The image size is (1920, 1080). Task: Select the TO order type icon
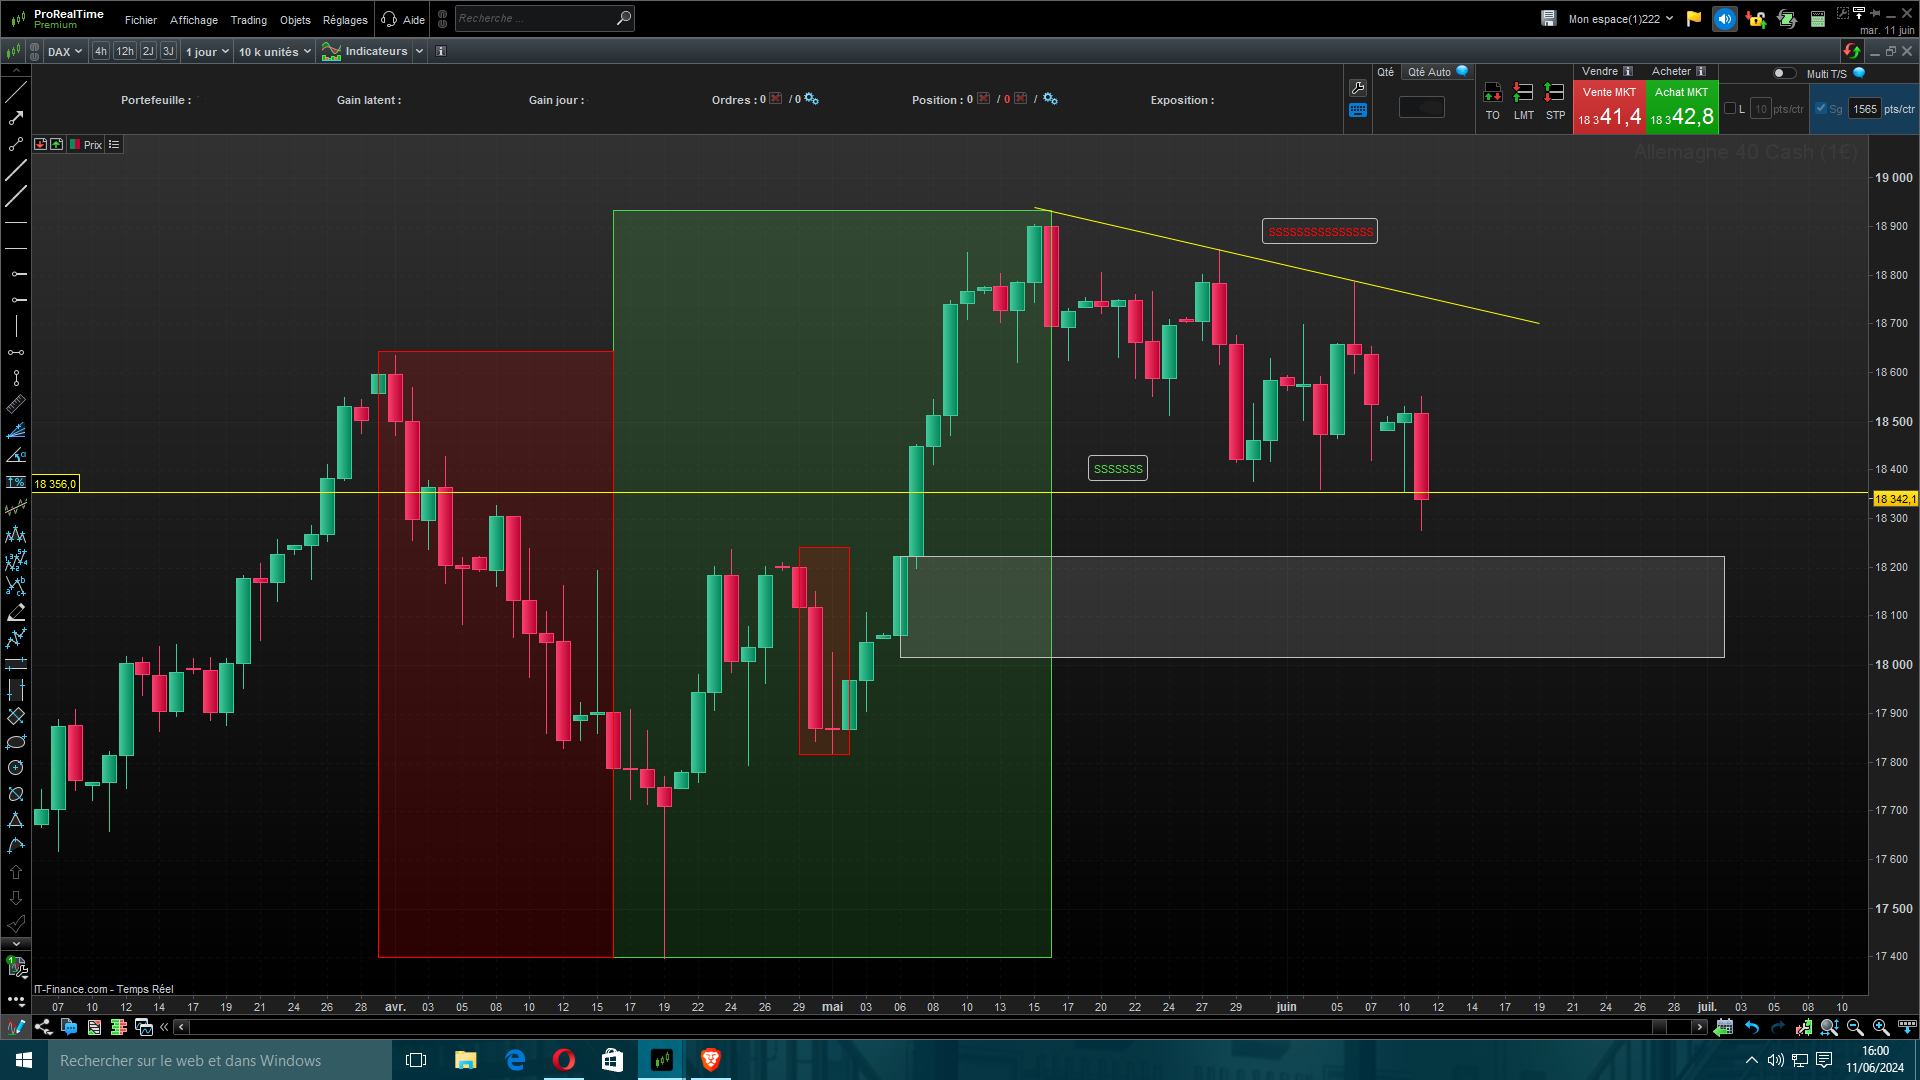point(1492,94)
